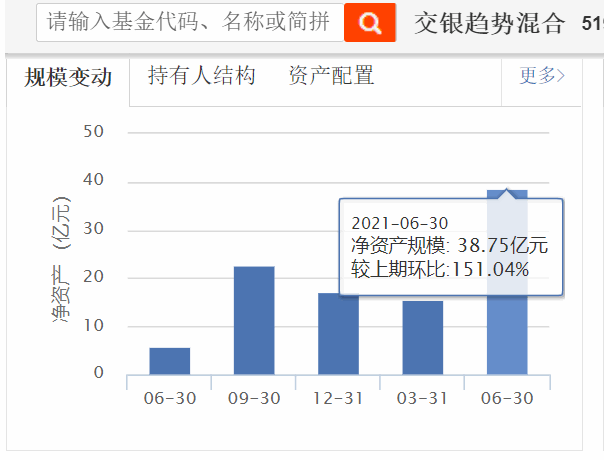Click tooltip text 较上期环比:151.04%
Viewport: 604px width, 460px height.
pos(440,269)
